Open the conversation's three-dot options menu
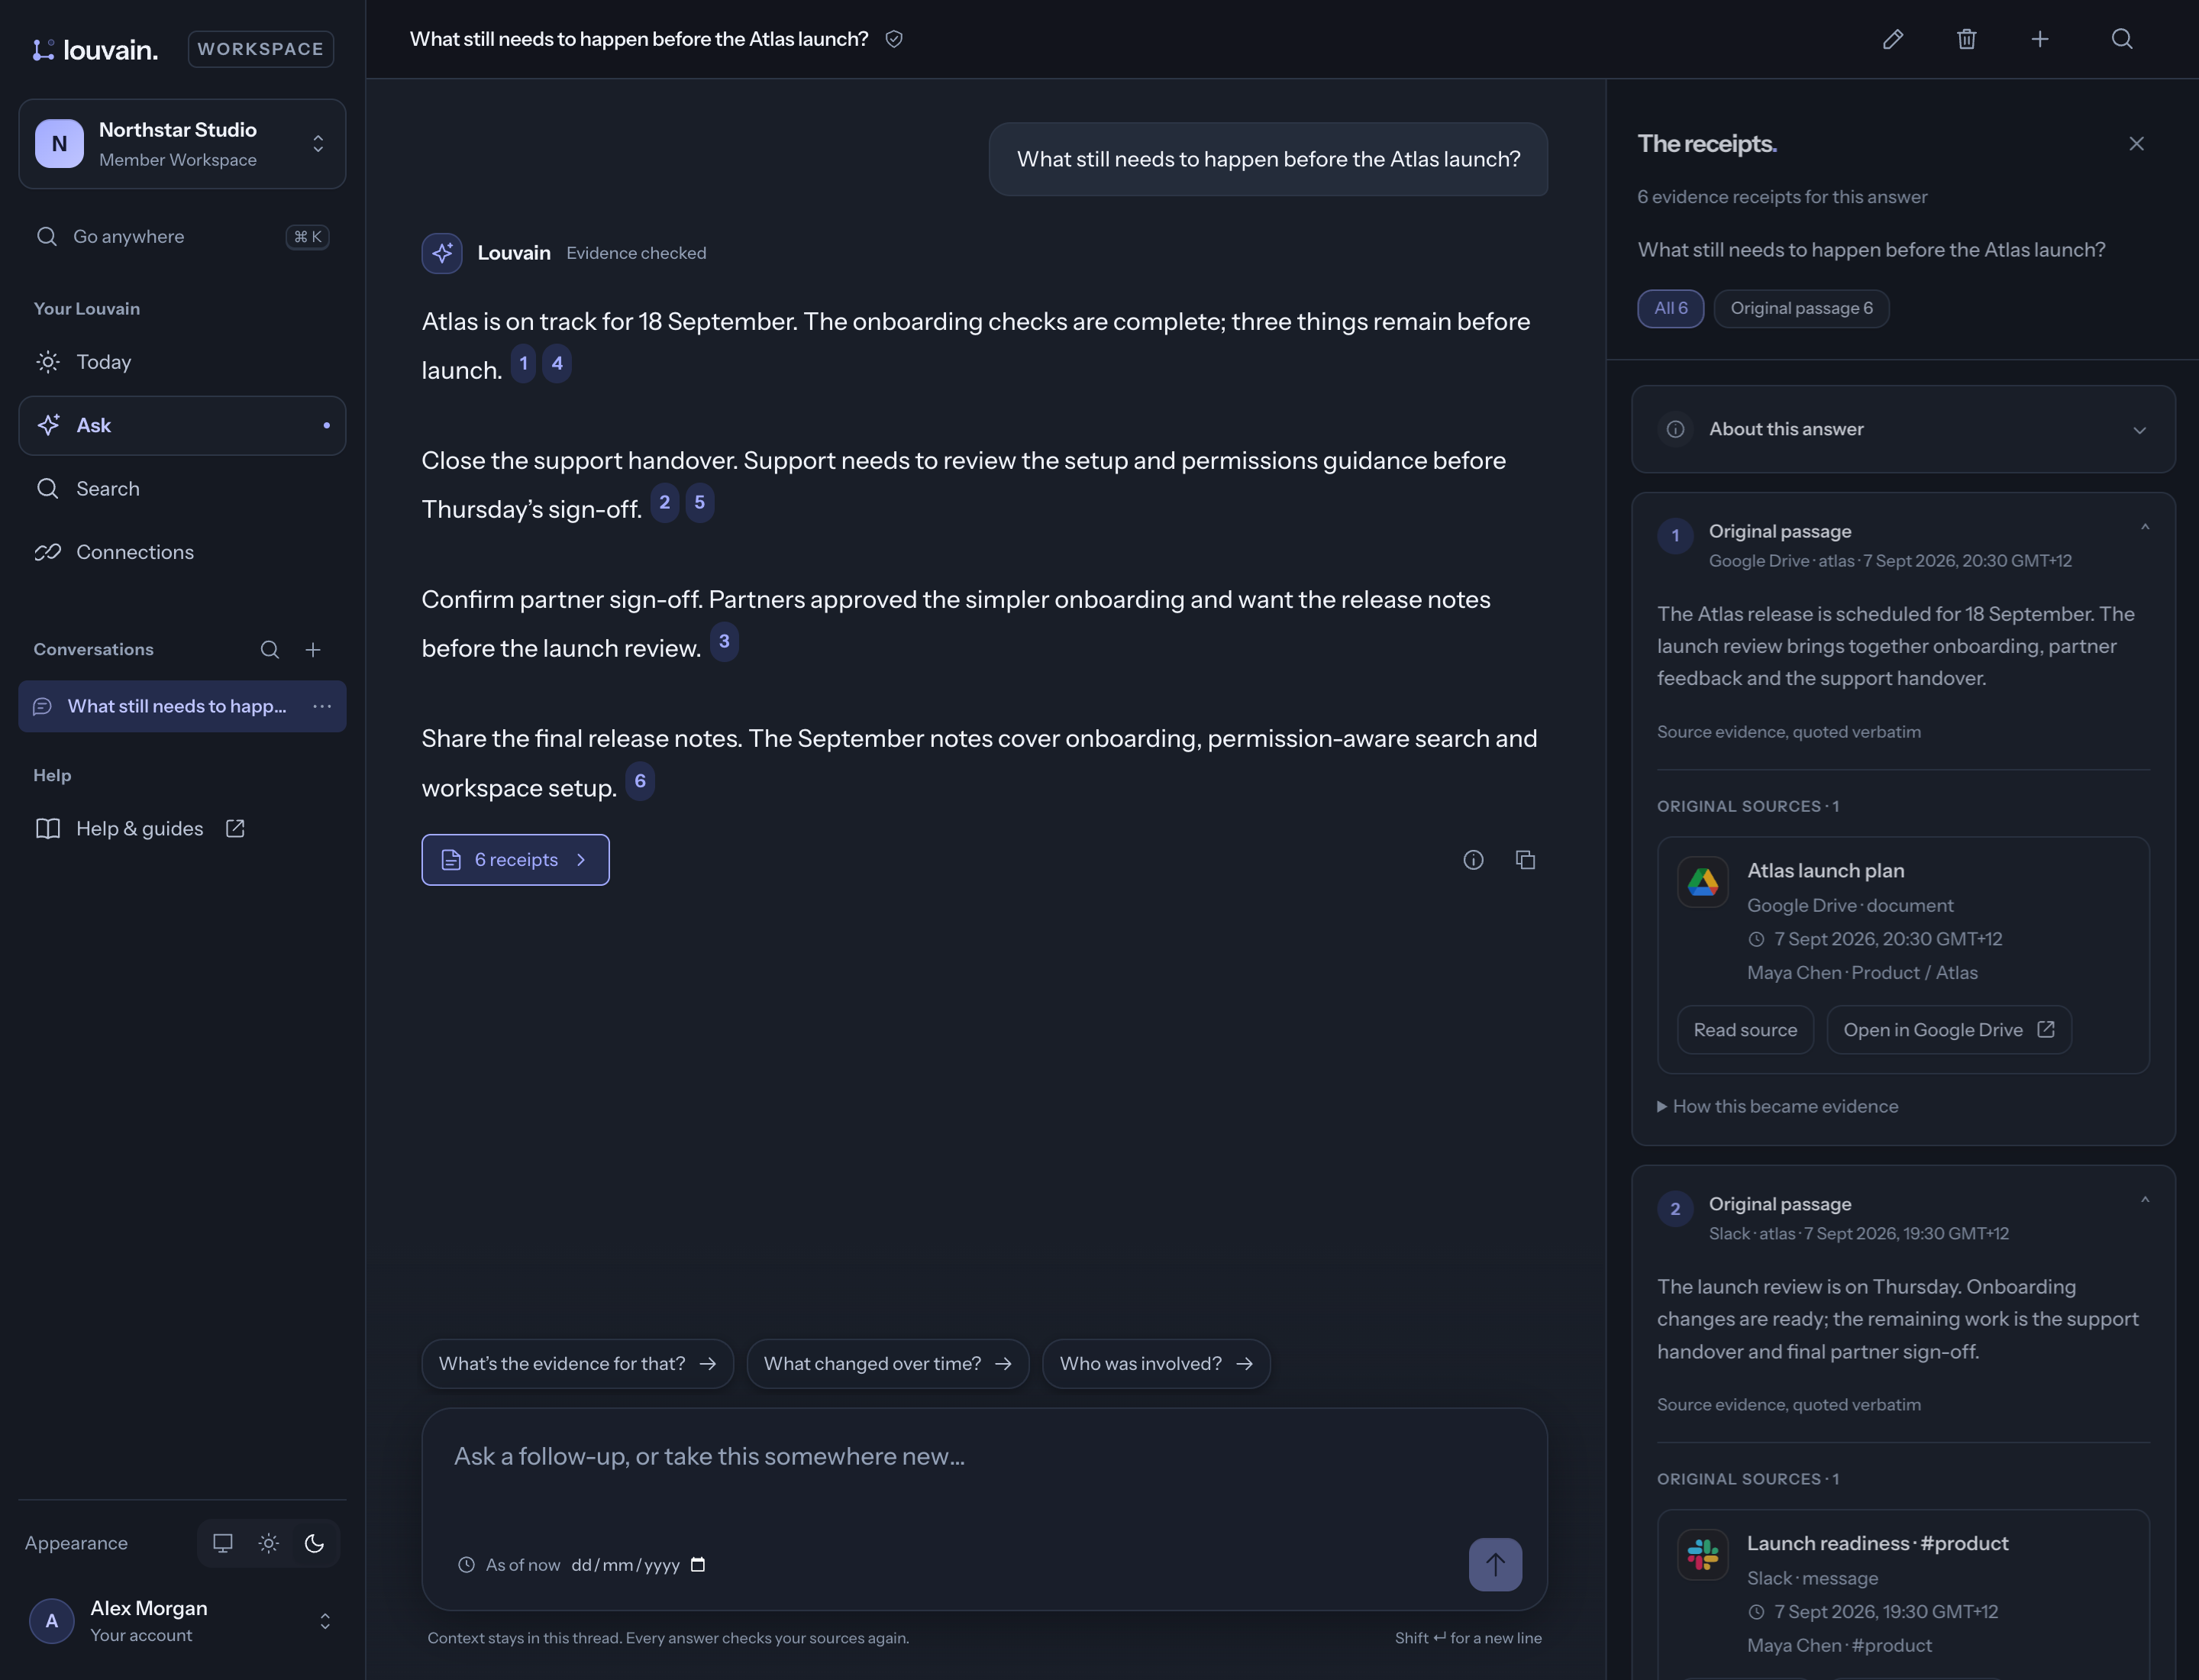This screenshot has height=1680, width=2199. pos(322,706)
